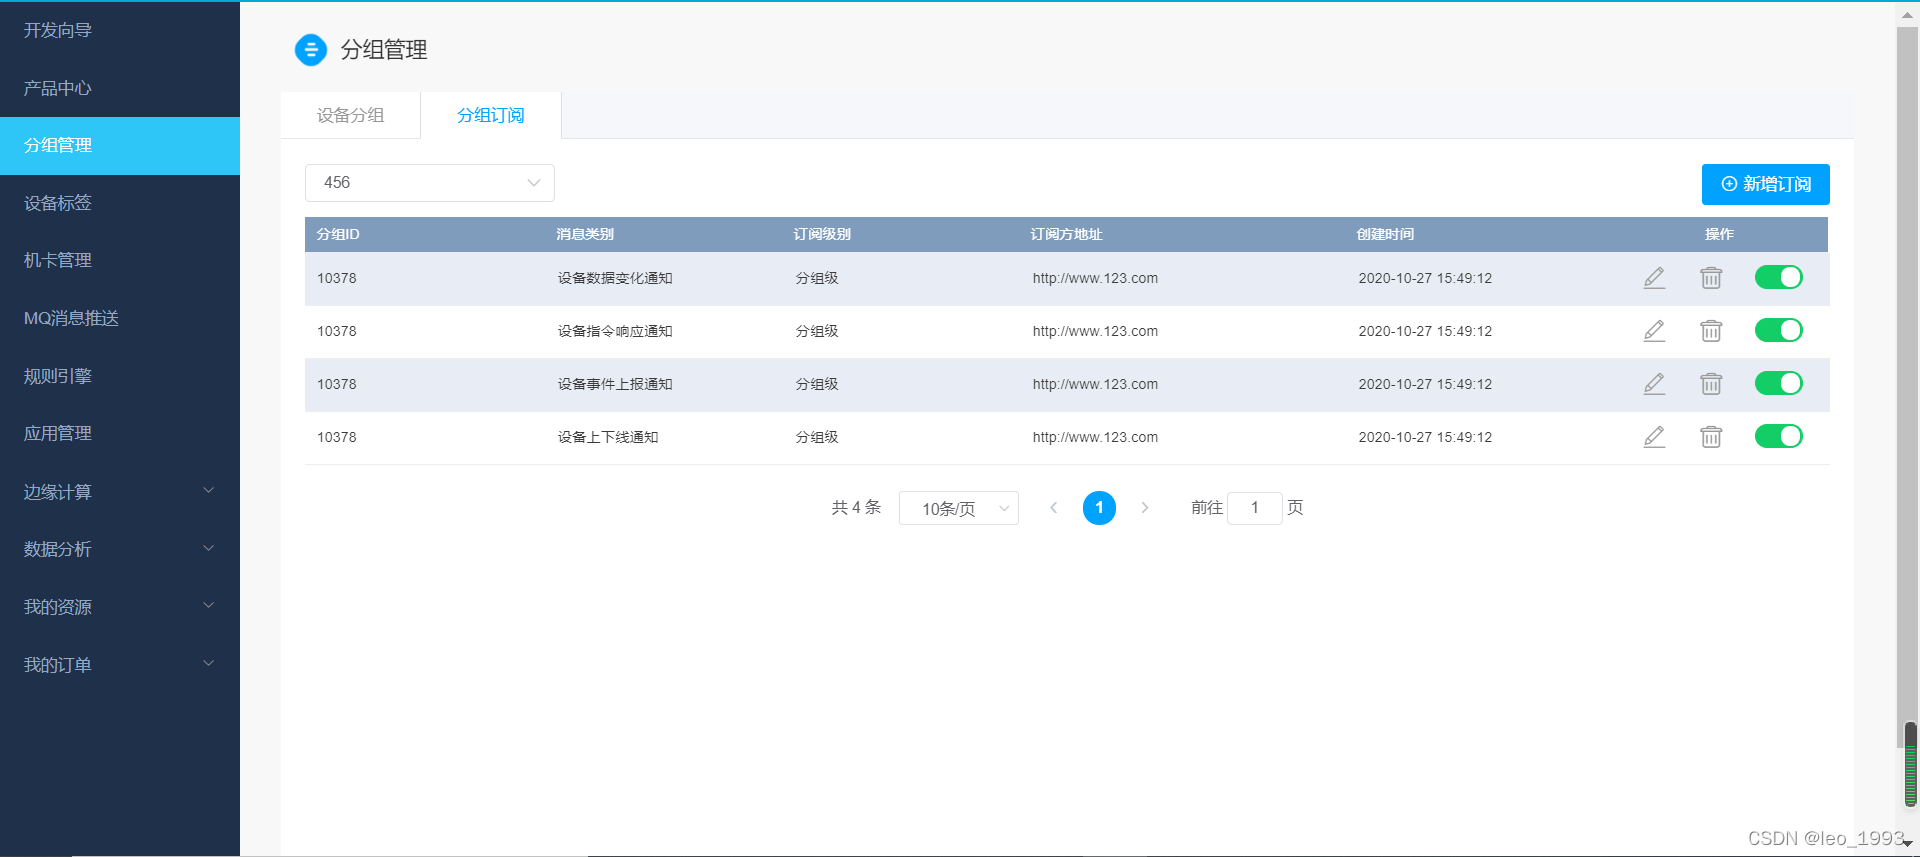Viewport: 1920px width, 857px height.
Task: Disable the 设备指令响应通知 switch
Action: click(1778, 330)
